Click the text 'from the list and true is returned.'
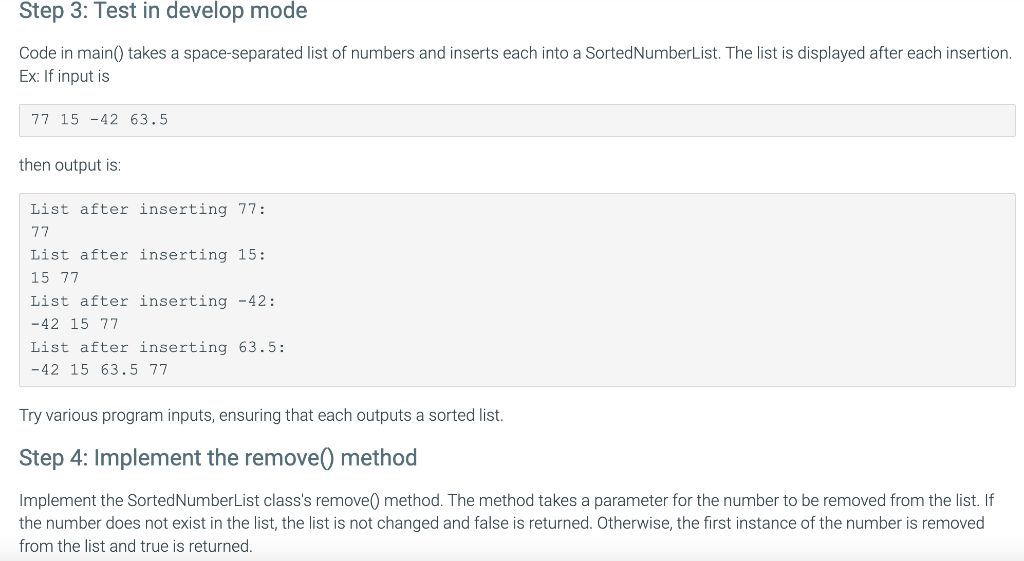 pos(136,546)
